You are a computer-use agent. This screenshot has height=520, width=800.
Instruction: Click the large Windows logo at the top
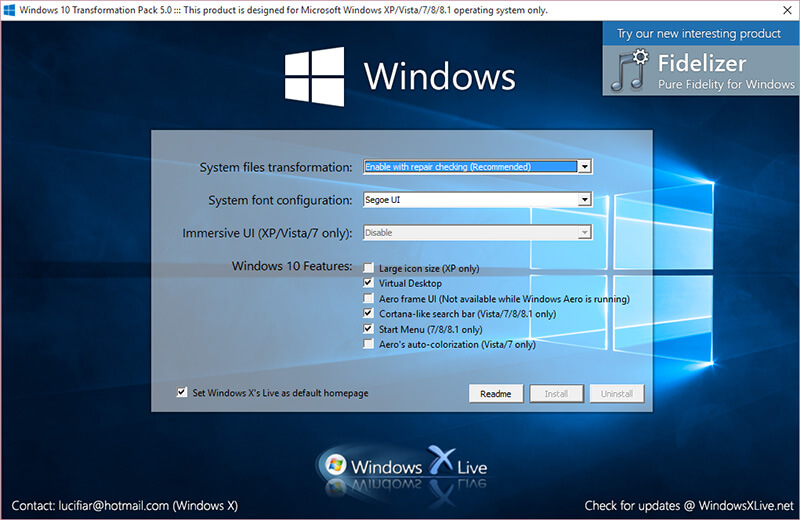coord(314,77)
